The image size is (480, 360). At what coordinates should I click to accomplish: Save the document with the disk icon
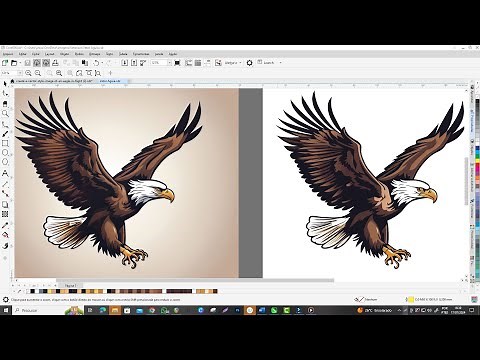point(28,63)
